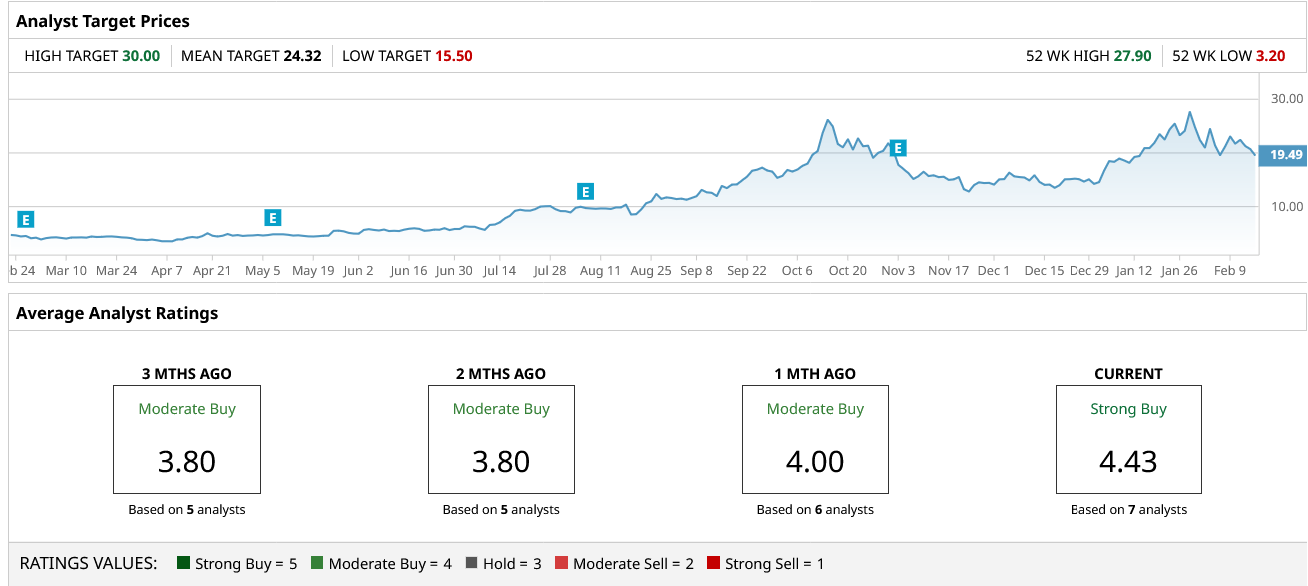Select the 3 MTHS AGO rating box
This screenshot has height=586, width=1308.
tap(187, 439)
